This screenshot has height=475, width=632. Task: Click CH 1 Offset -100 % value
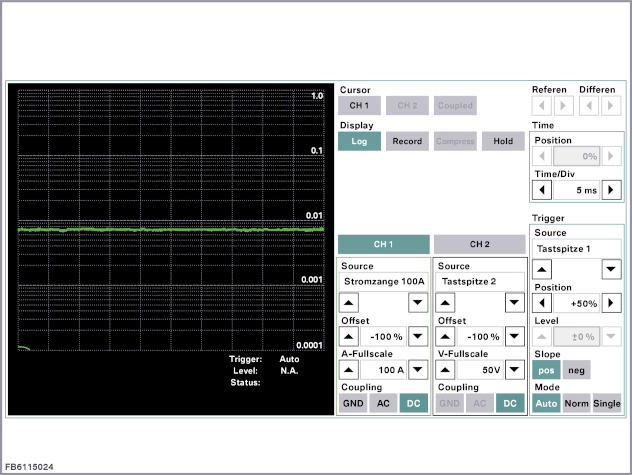(x=383, y=336)
